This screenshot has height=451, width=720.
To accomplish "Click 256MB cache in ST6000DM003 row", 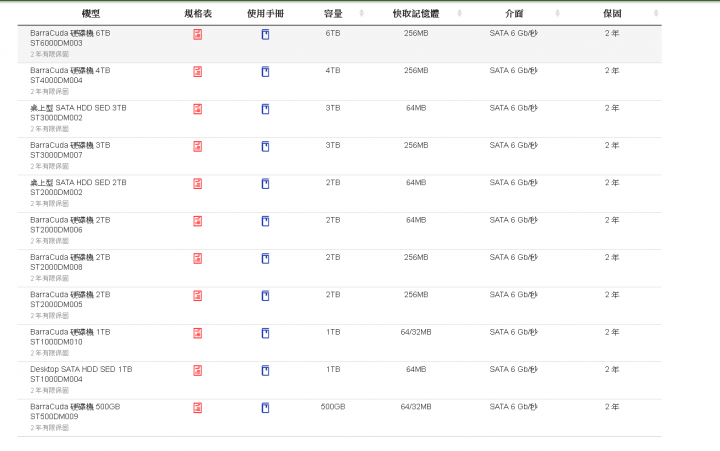I will click(416, 33).
